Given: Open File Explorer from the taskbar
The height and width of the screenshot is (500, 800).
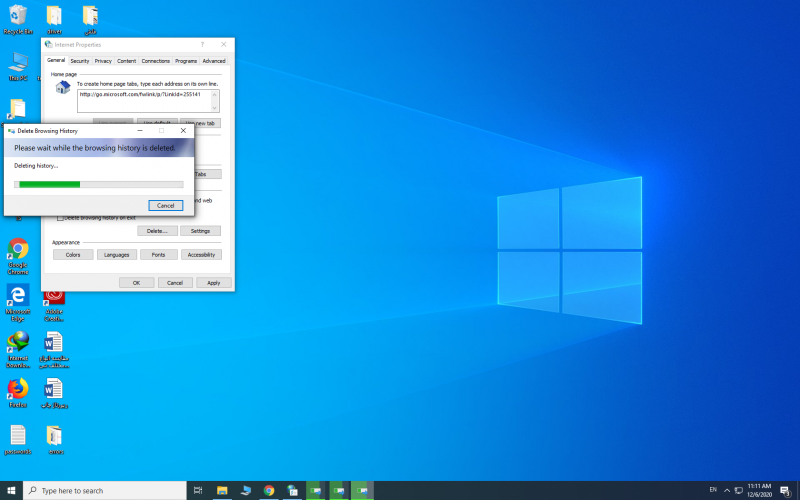Looking at the screenshot, I should click(222, 491).
